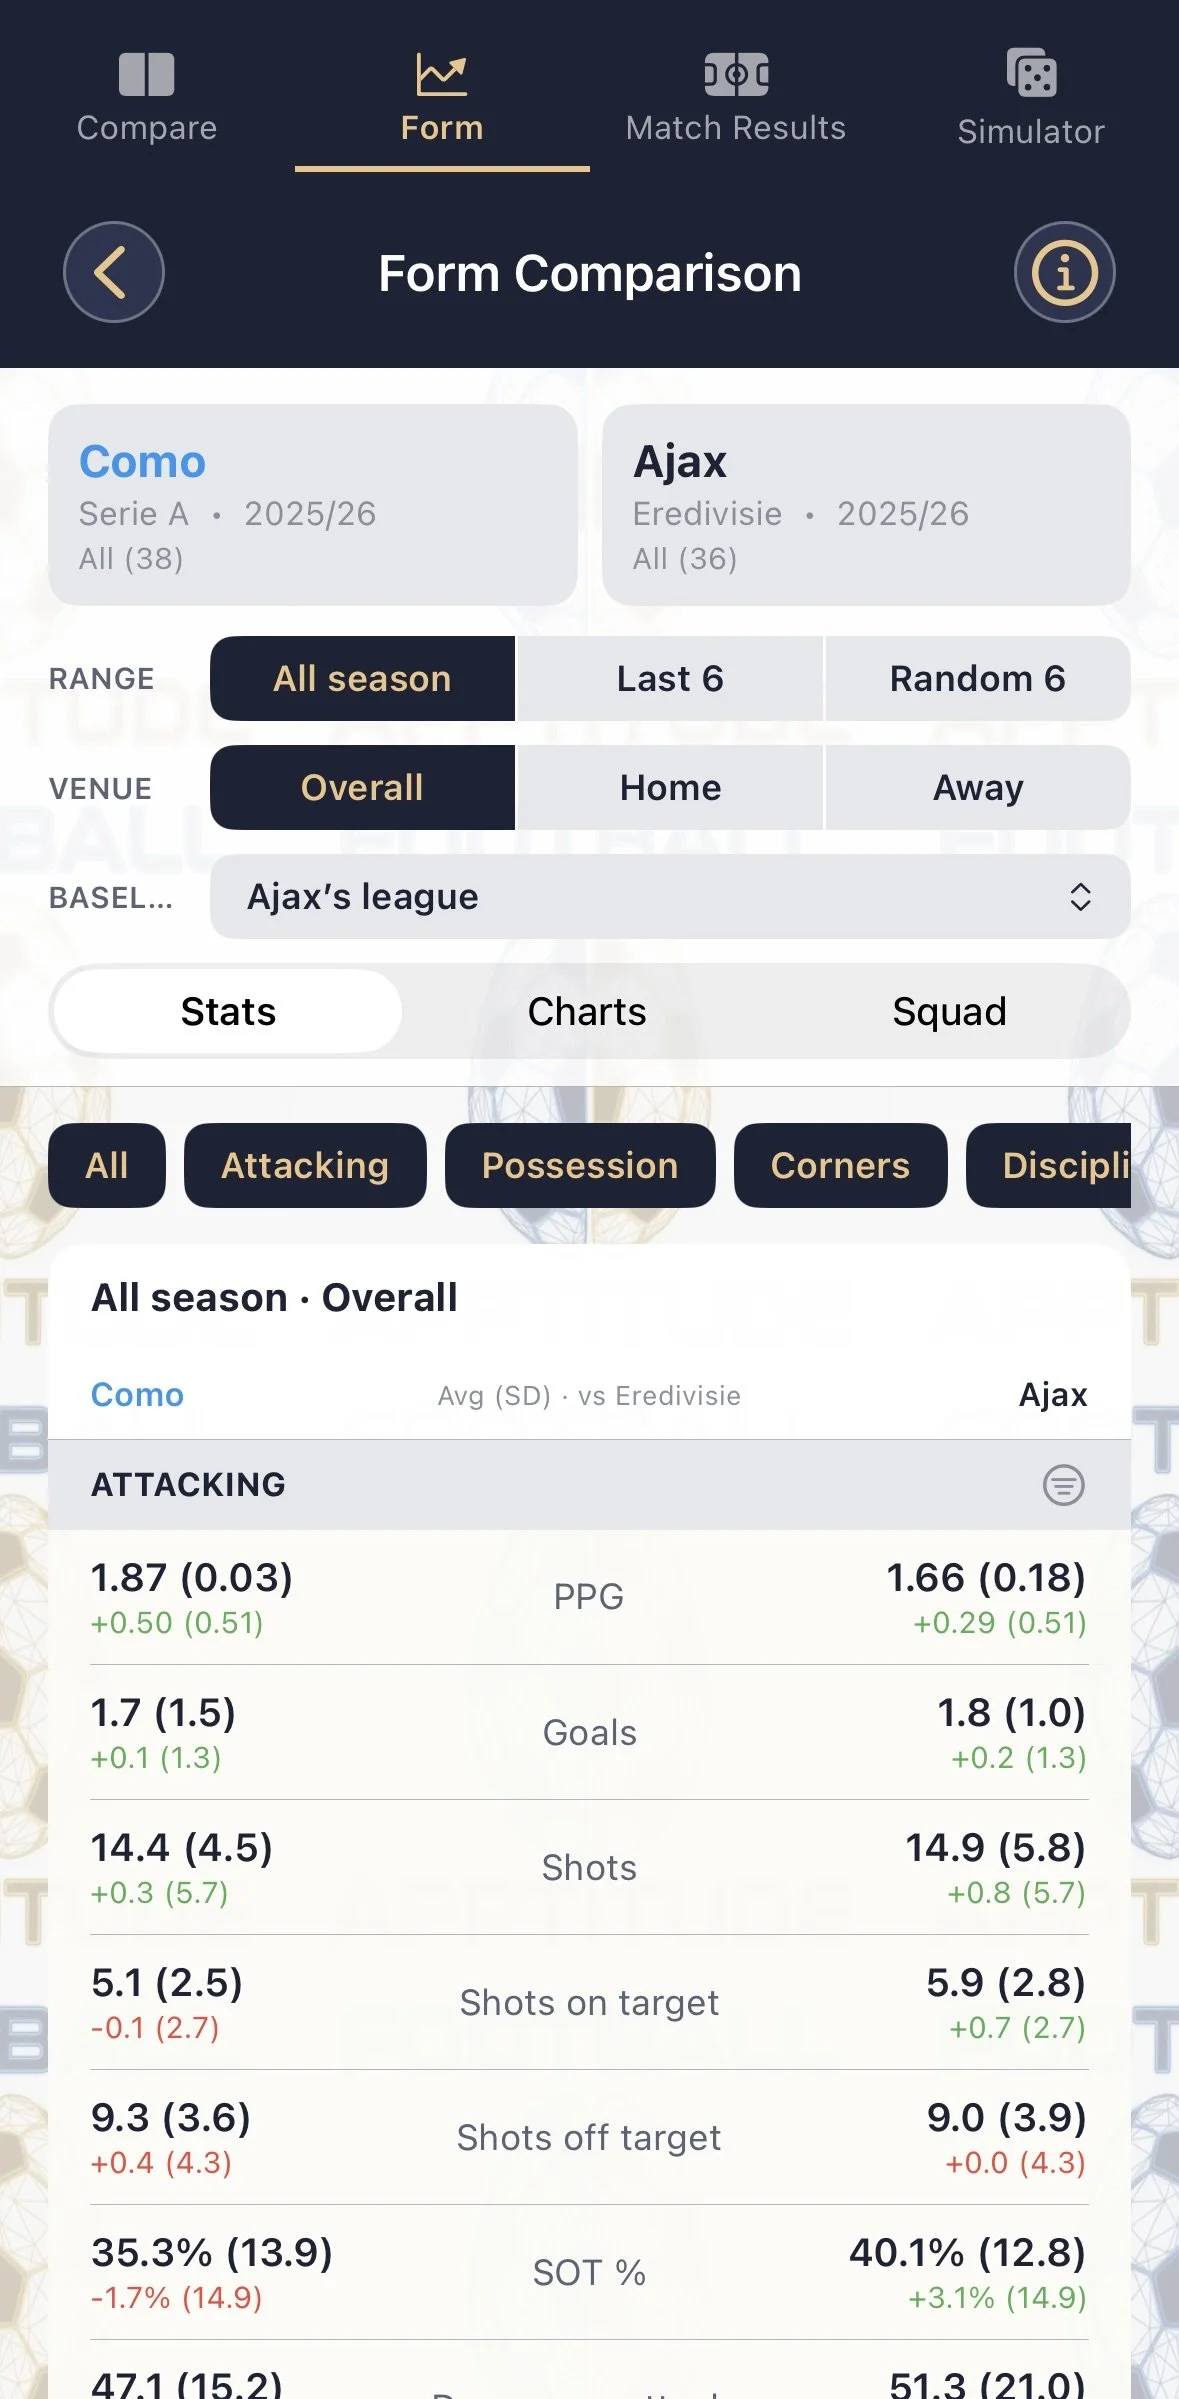This screenshot has height=2399, width=1179.
Task: Select the Last 6 range option
Action: pos(669,679)
